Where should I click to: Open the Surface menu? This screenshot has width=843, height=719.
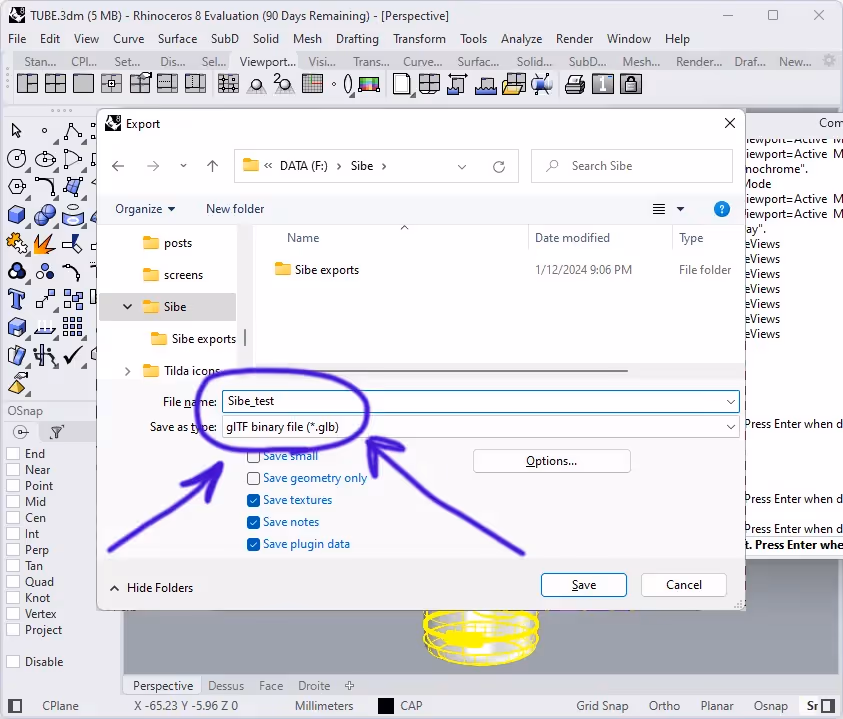coord(177,39)
